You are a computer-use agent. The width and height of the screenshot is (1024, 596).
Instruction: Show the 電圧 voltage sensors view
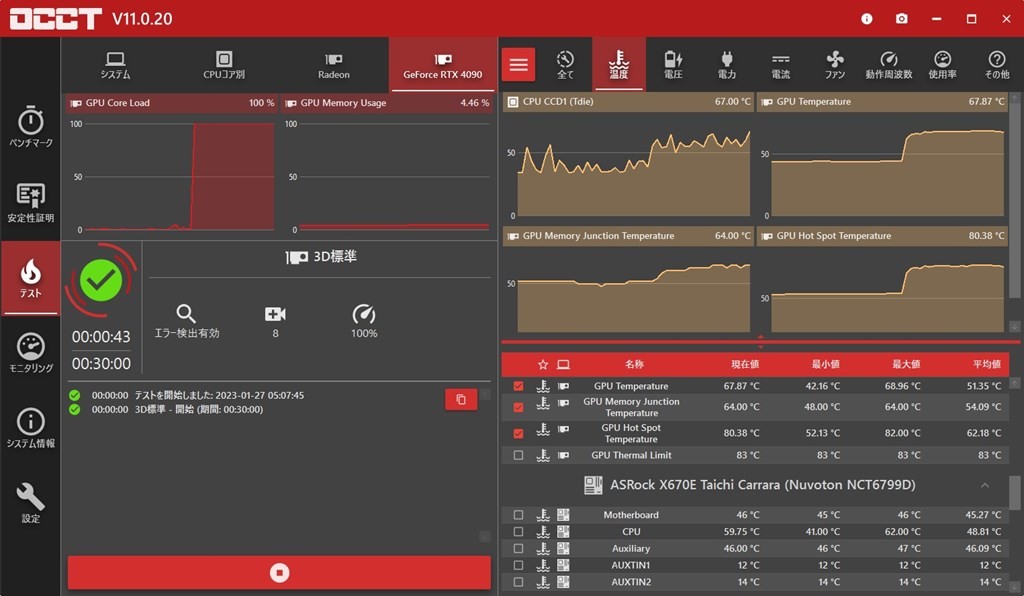point(673,65)
